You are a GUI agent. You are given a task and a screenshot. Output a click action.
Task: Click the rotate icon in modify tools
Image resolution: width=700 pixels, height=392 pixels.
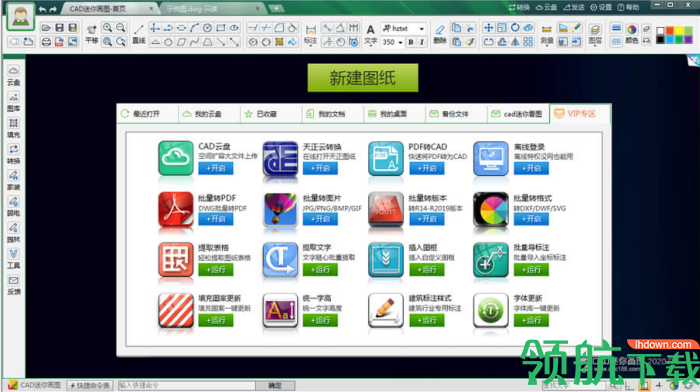click(515, 28)
